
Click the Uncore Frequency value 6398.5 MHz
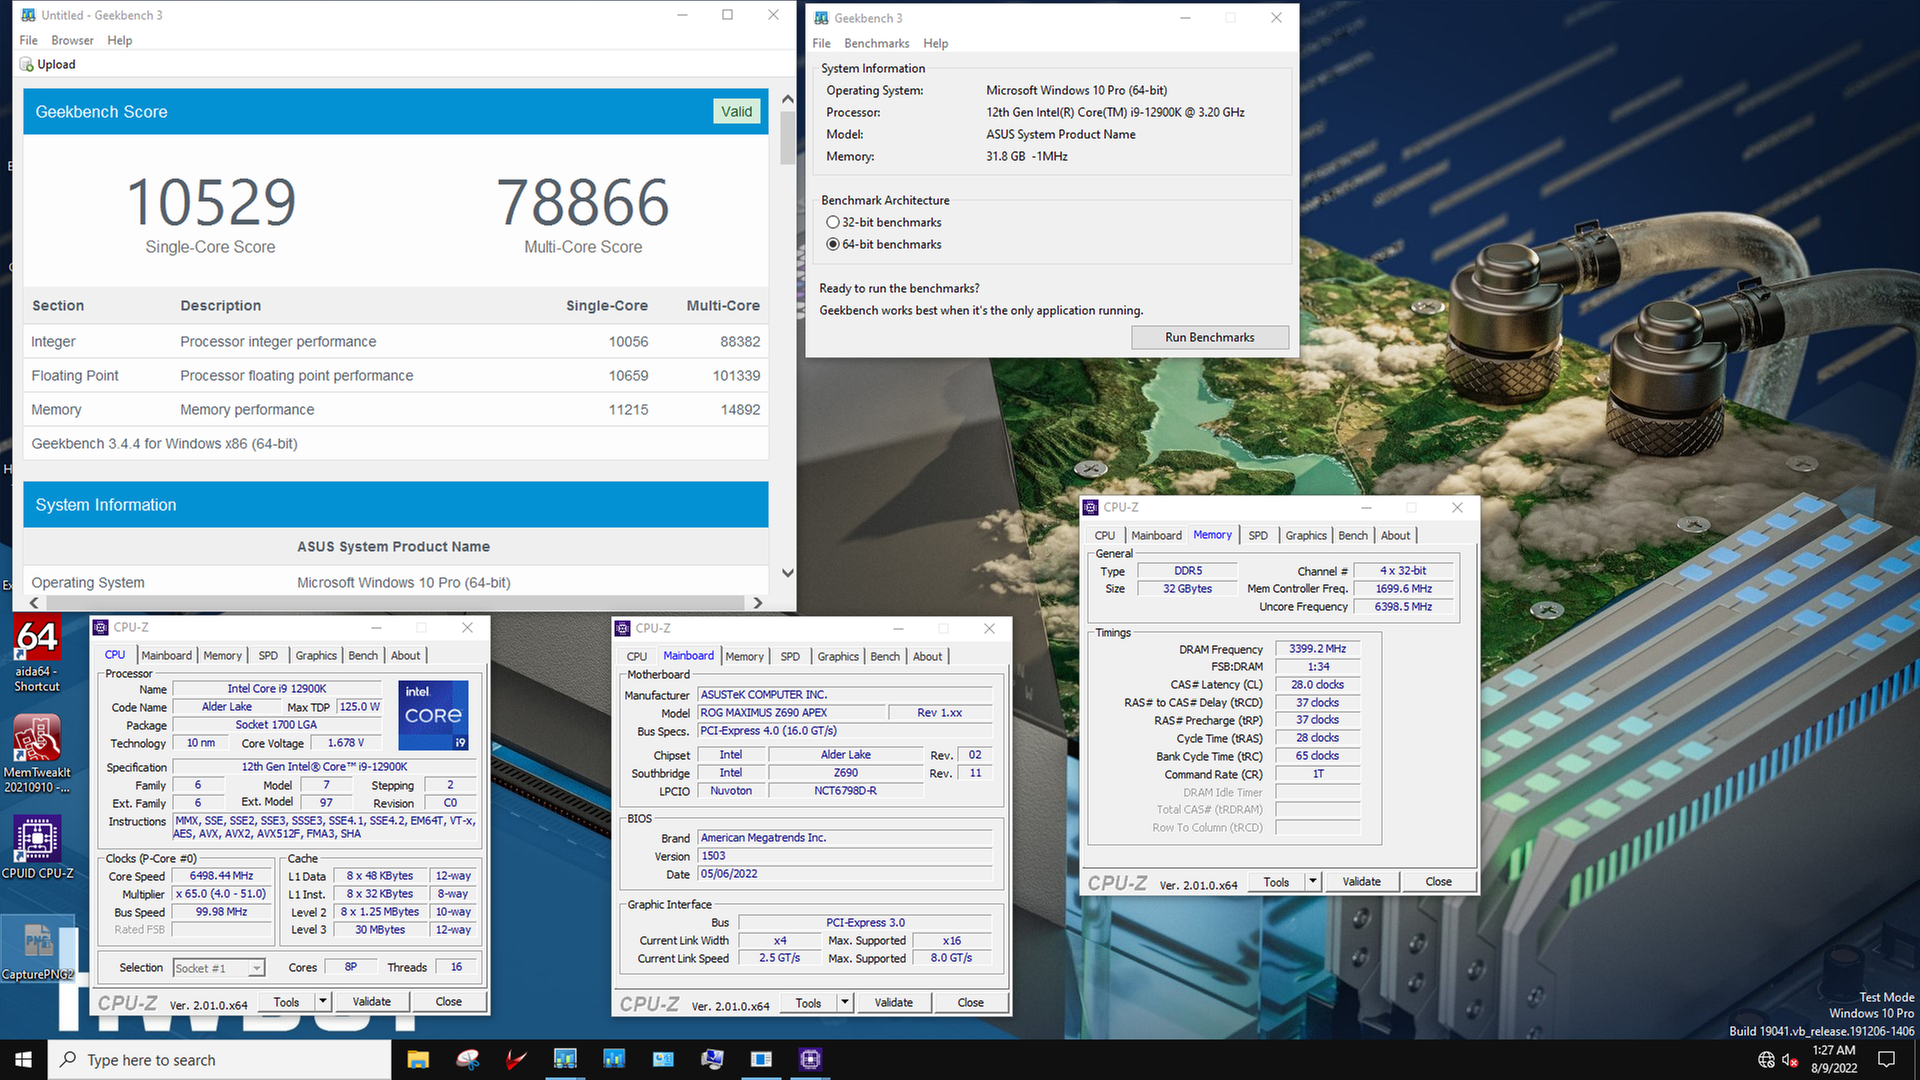tap(1403, 606)
